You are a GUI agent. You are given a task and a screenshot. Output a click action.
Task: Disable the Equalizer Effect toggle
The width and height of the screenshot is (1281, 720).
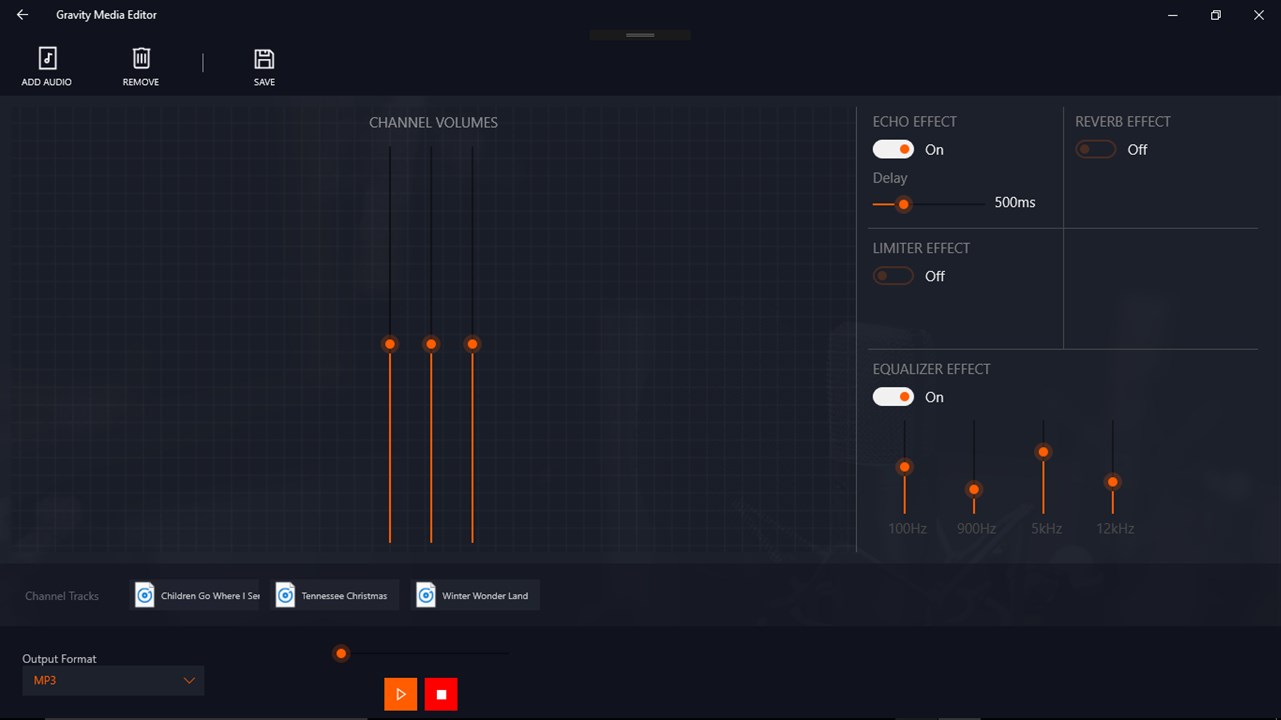[x=893, y=397]
